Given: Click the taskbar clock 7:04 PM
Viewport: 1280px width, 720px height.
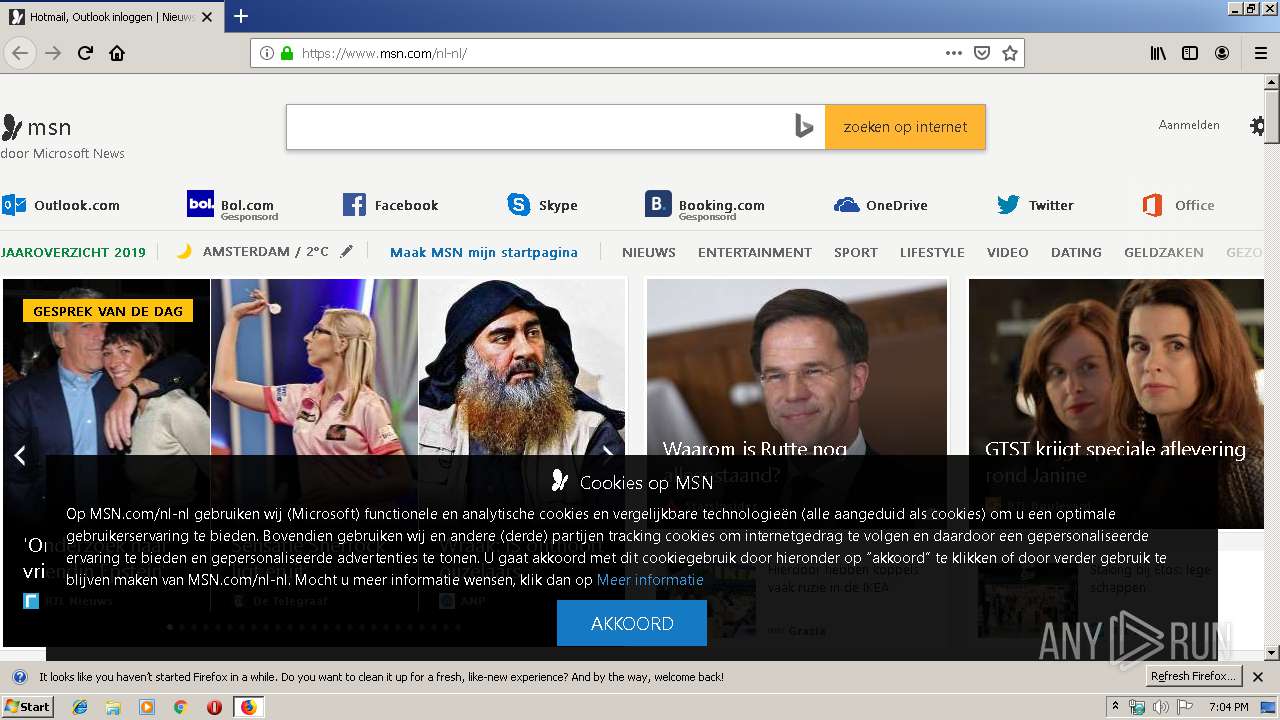Looking at the screenshot, I should click(x=1228, y=707).
